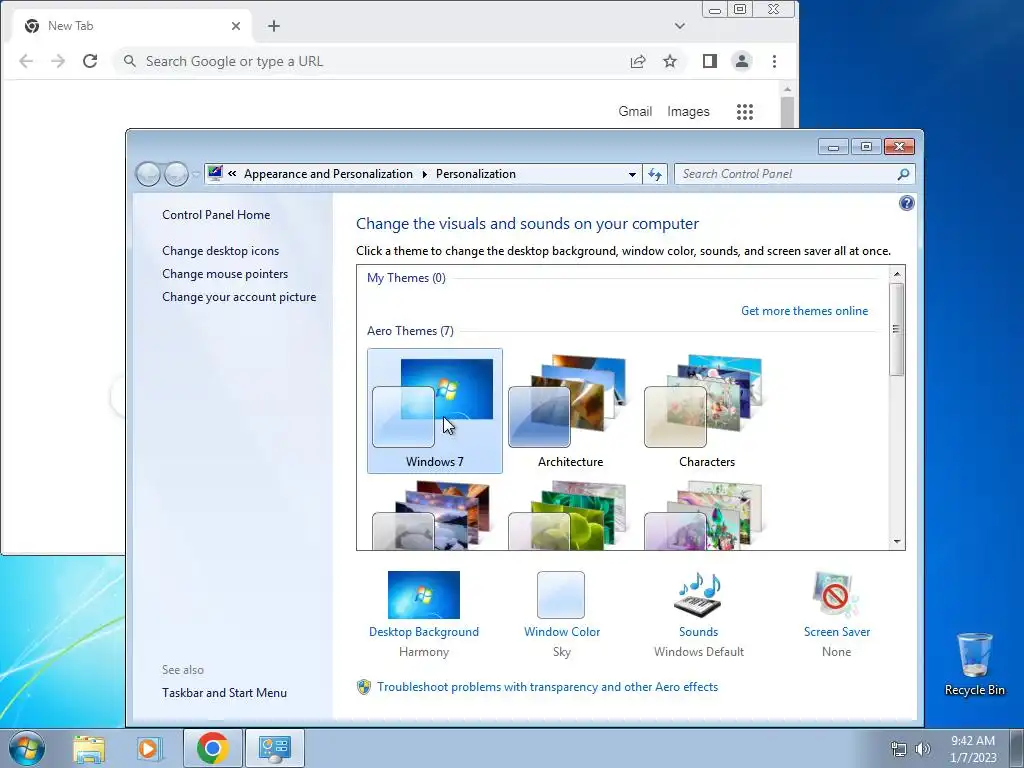Select the Recycle Bin desktop icon
The height and width of the screenshot is (768, 1024).
tap(974, 664)
